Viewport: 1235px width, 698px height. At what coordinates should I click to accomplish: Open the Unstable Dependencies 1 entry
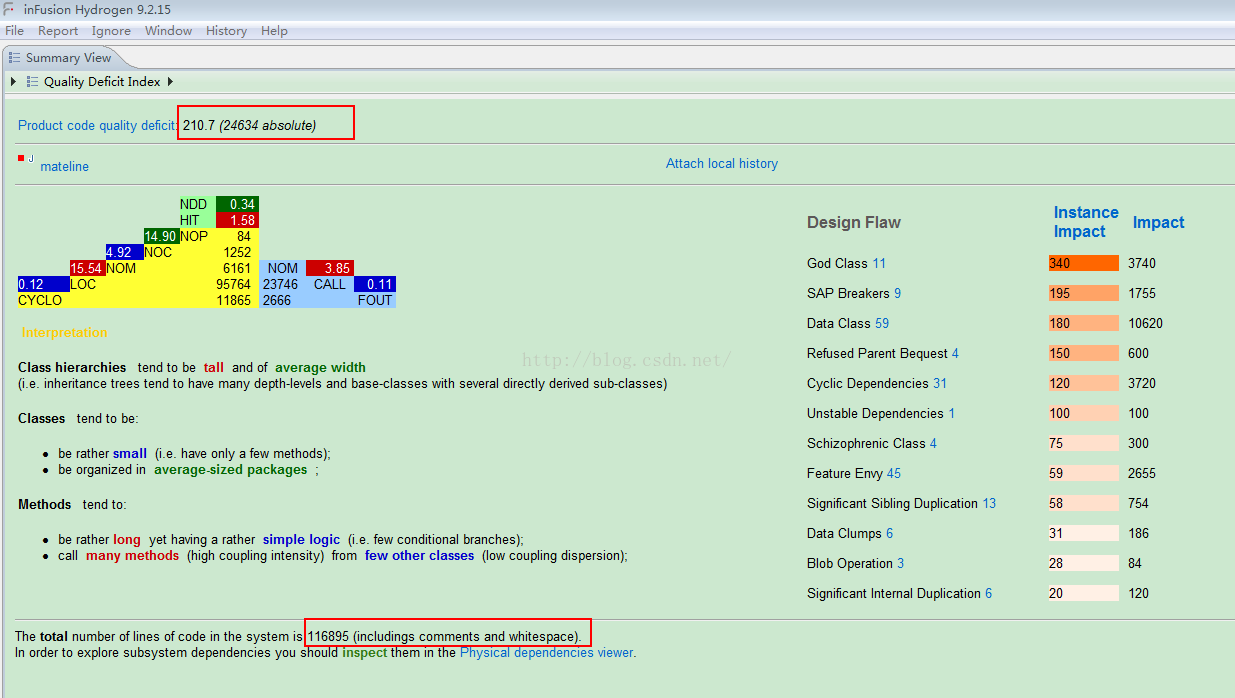pos(881,413)
